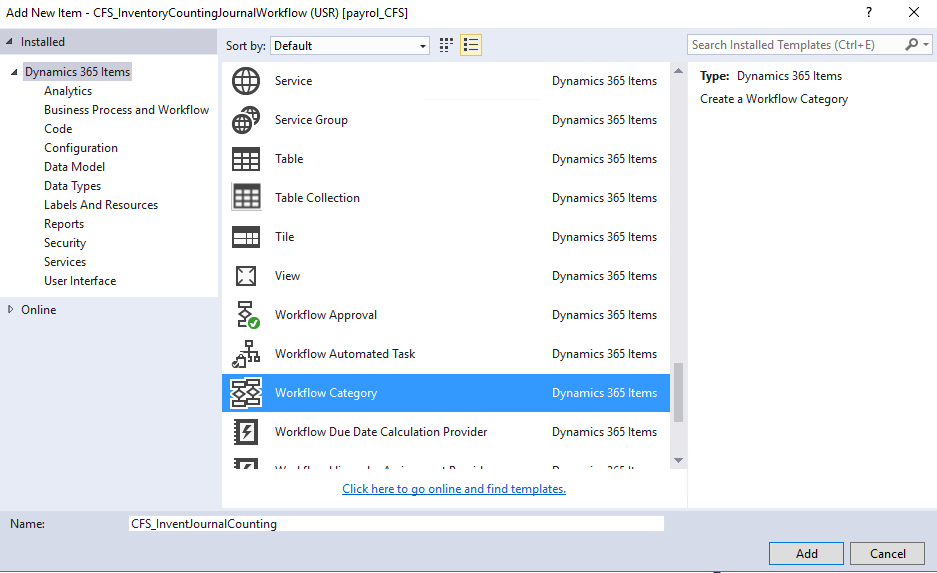Select the Analytics category
This screenshot has height=573, width=937.
point(68,91)
